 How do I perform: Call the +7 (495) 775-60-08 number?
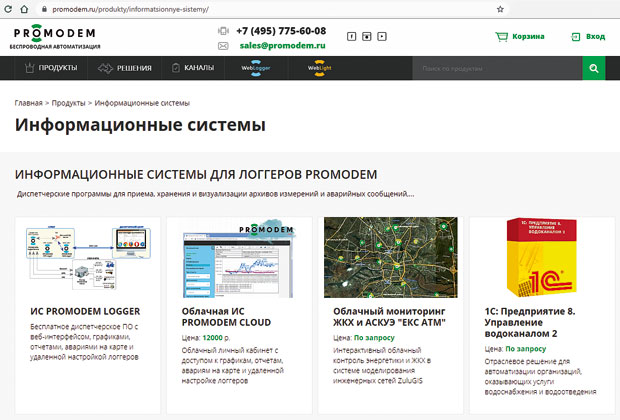point(281,31)
